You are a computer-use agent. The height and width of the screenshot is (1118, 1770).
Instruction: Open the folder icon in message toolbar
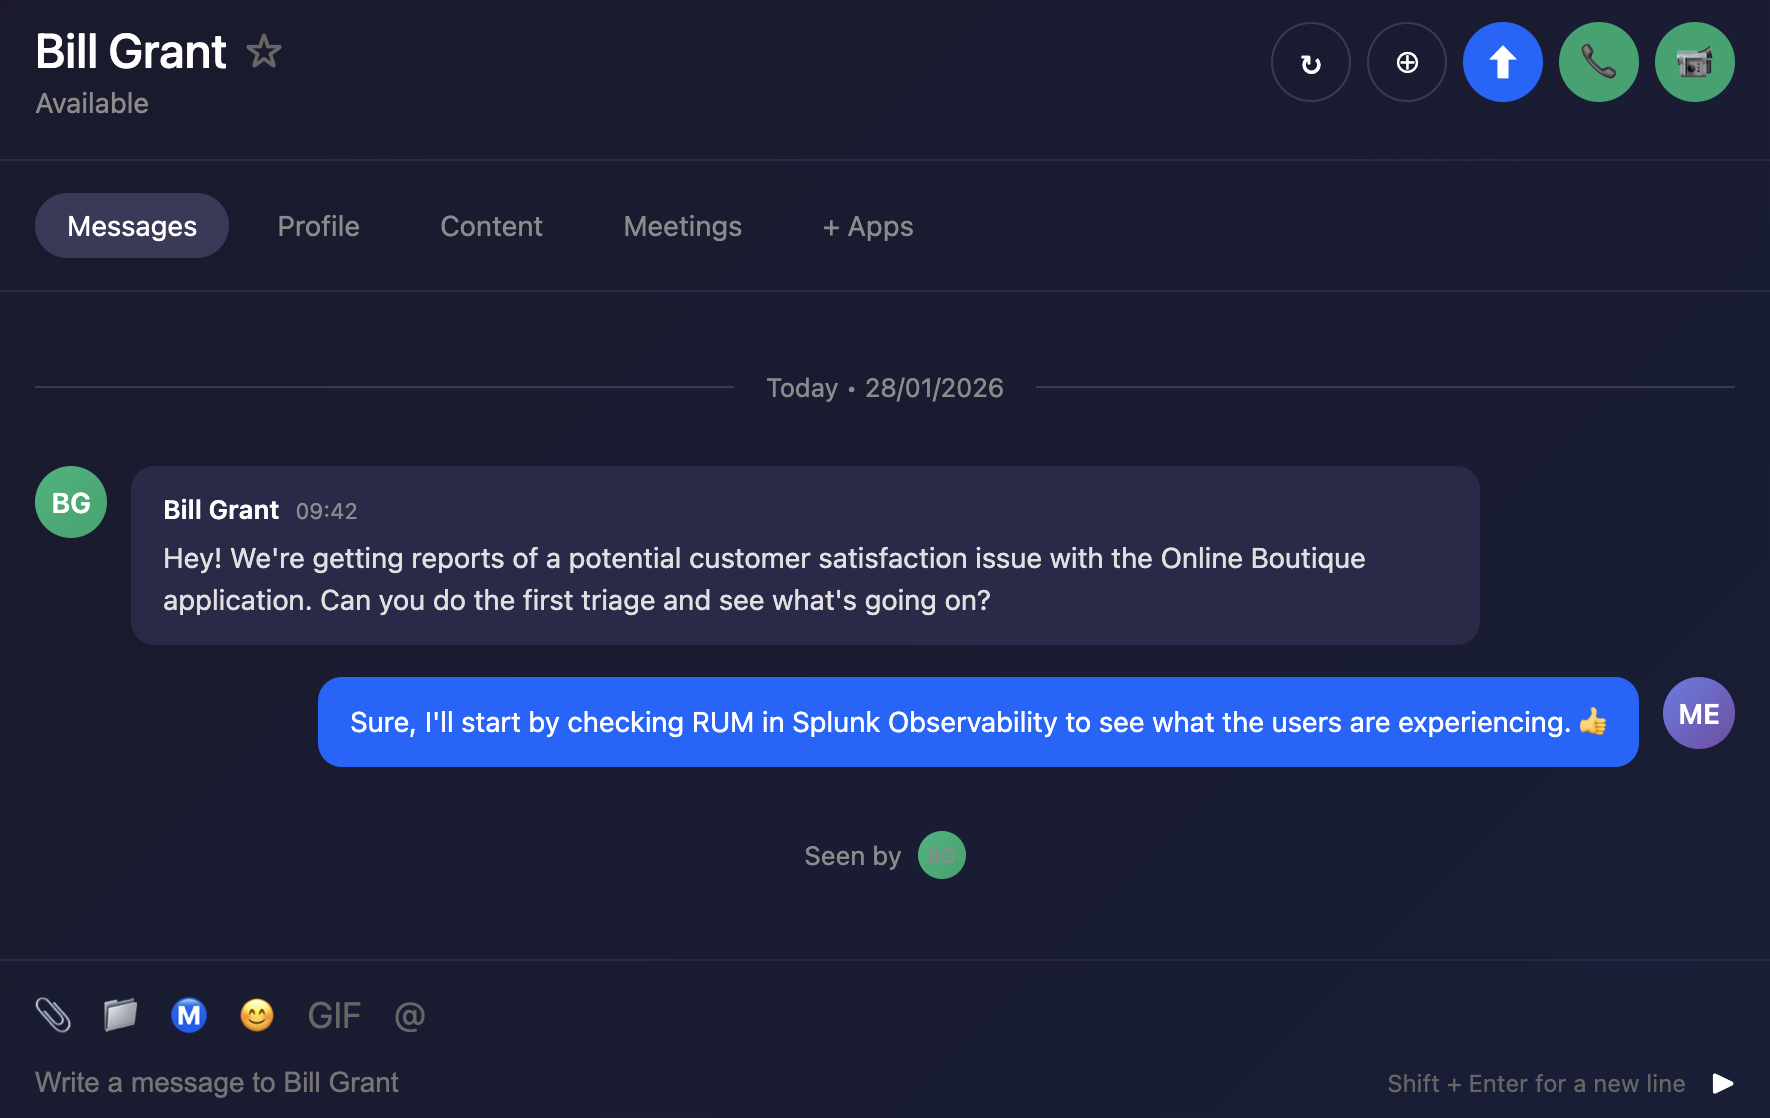click(121, 1015)
